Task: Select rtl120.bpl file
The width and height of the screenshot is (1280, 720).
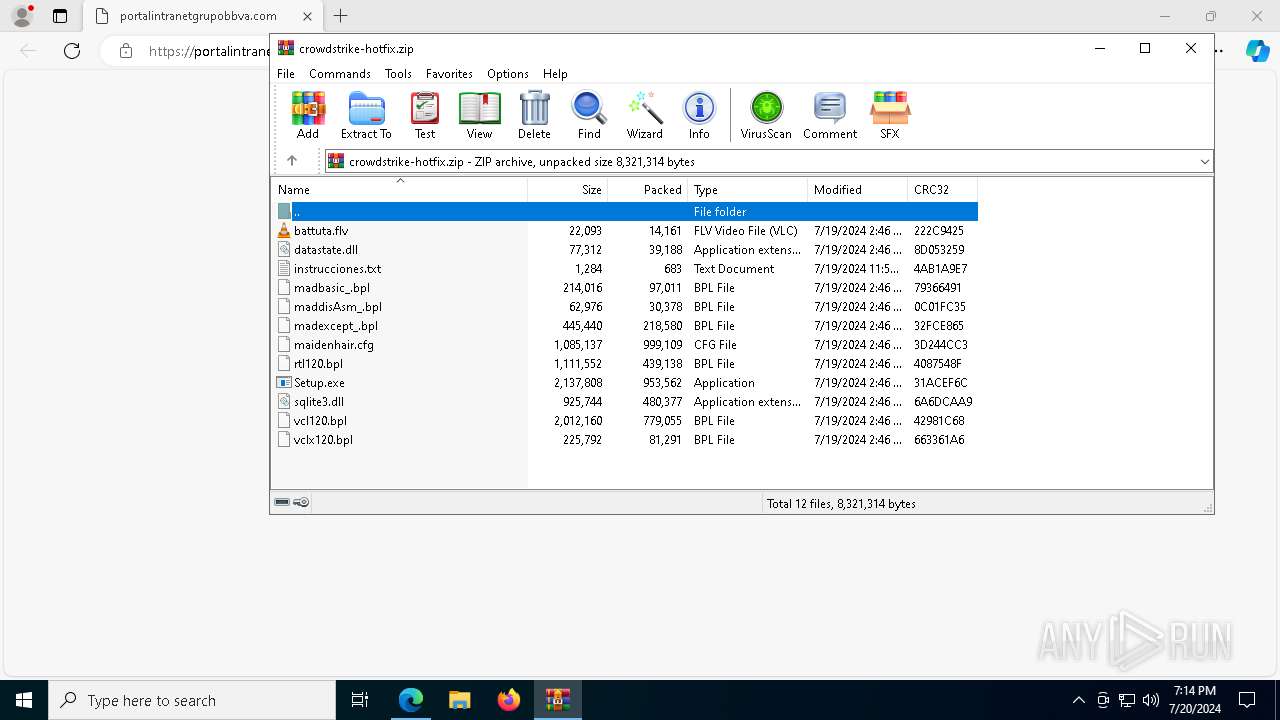Action: click(625, 364)
